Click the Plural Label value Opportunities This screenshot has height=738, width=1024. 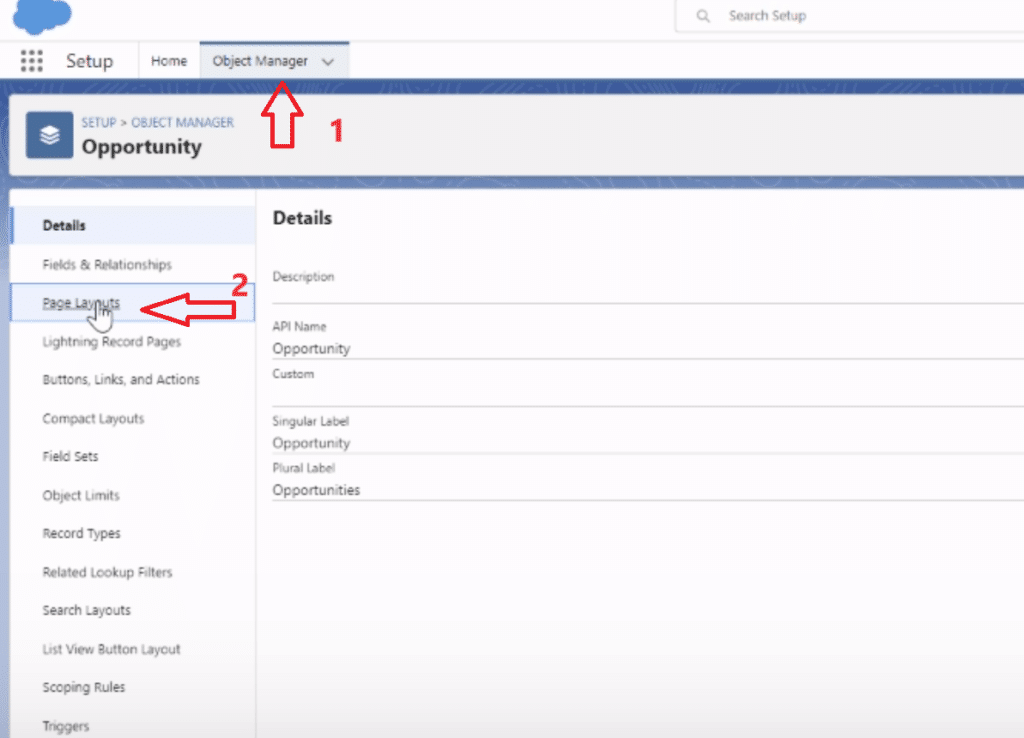[316, 490]
